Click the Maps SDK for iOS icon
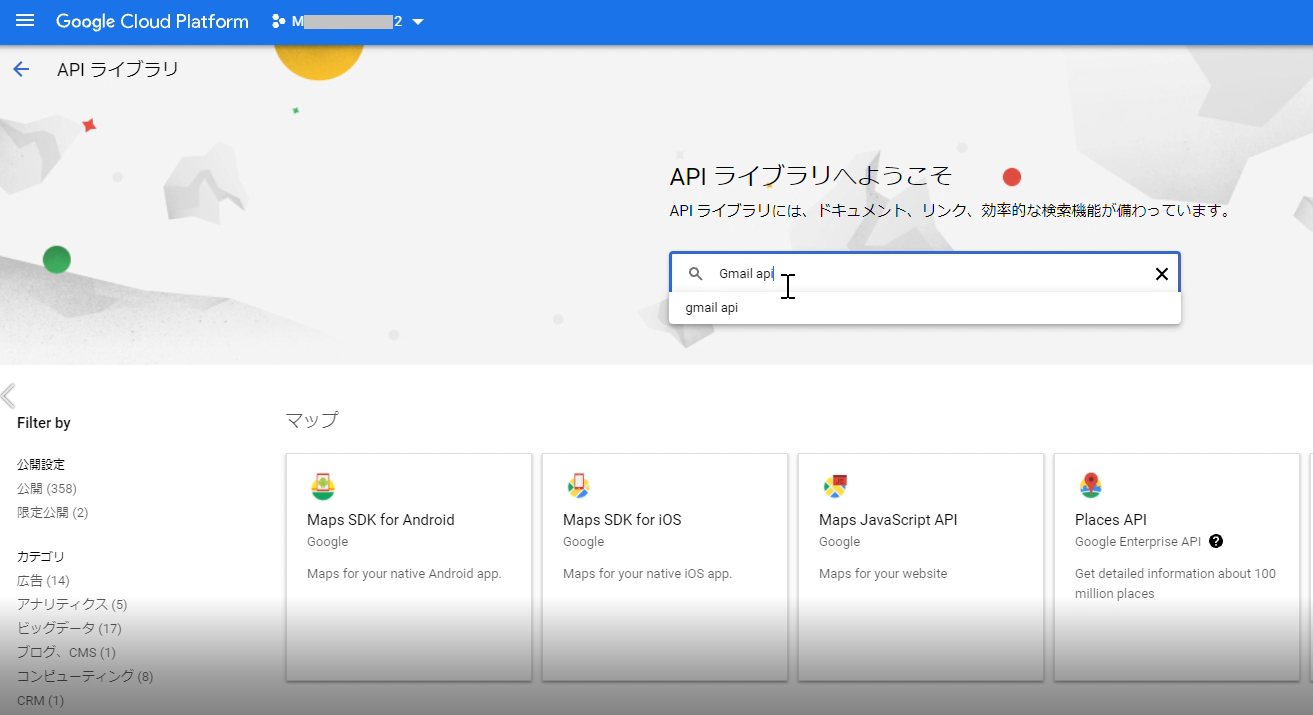1313x715 pixels. point(578,486)
